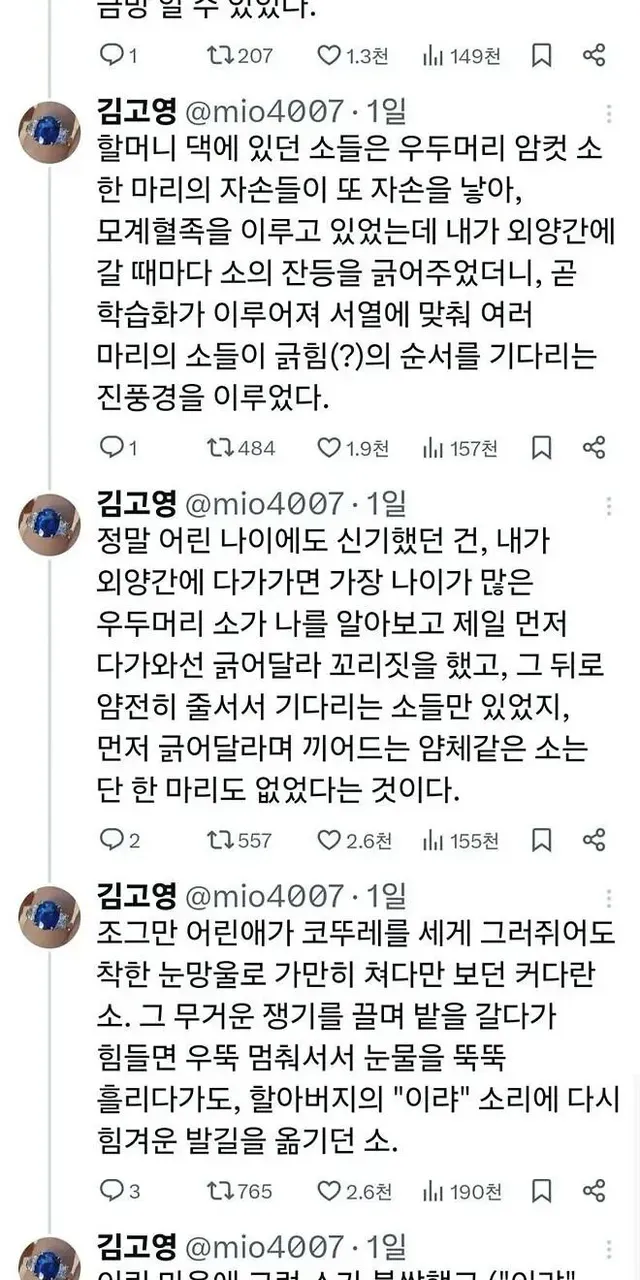Like the tweet with 1.9천 likes
Image resolution: width=640 pixels, height=1280 pixels.
(329, 448)
